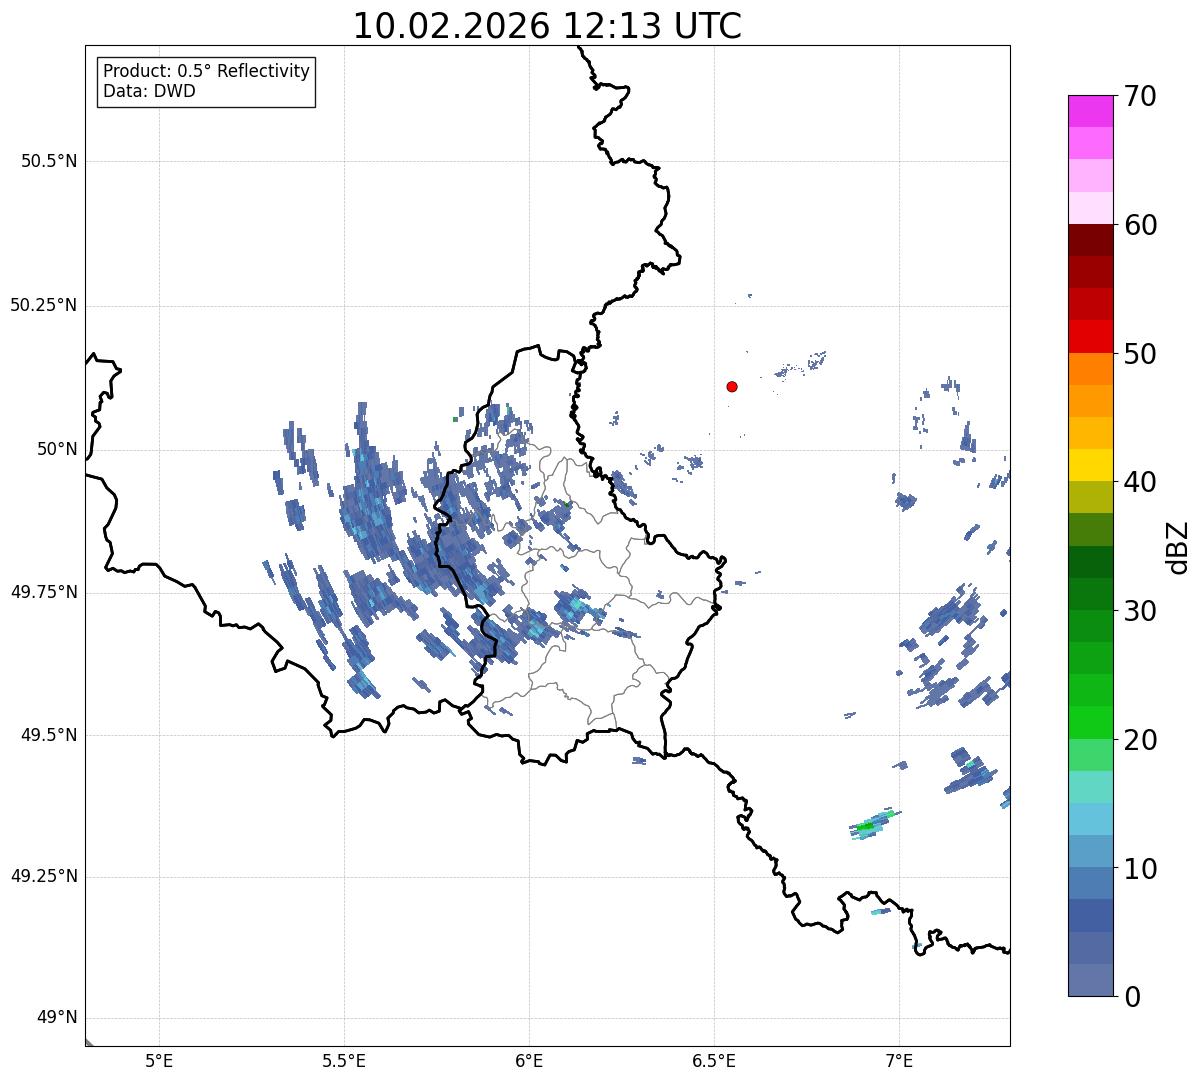Click the 5.5°E longitude label
Screen dimensions: 1202x1081
(x=344, y=1060)
